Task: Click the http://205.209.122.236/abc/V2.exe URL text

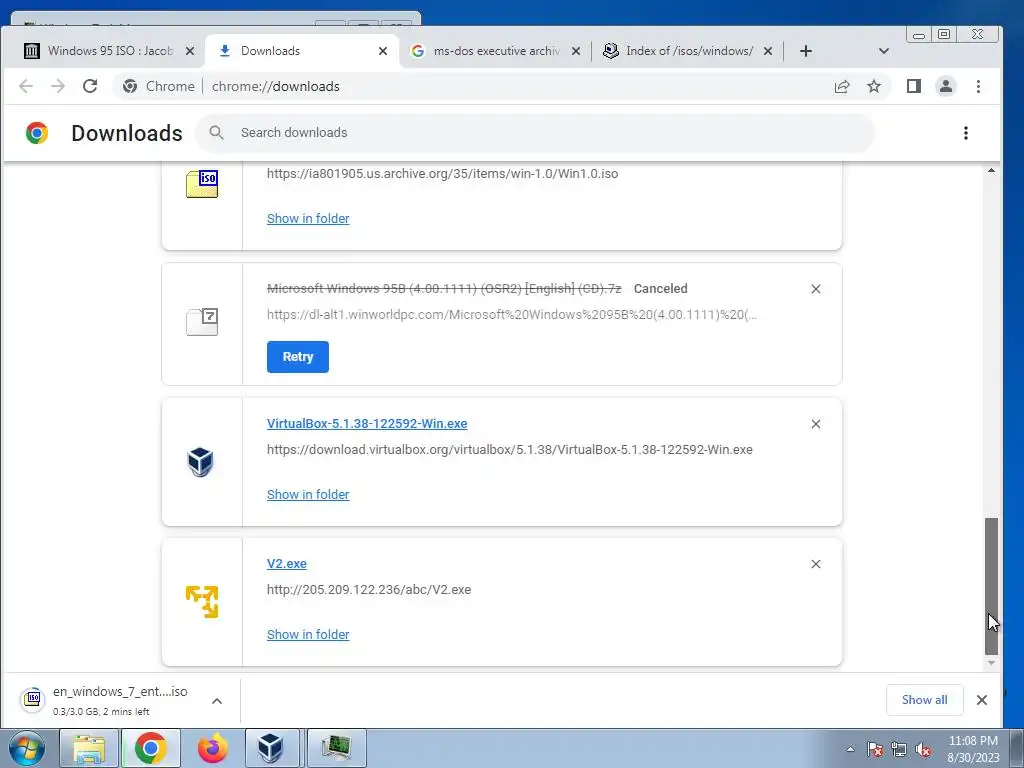Action: pyautogui.click(x=369, y=589)
